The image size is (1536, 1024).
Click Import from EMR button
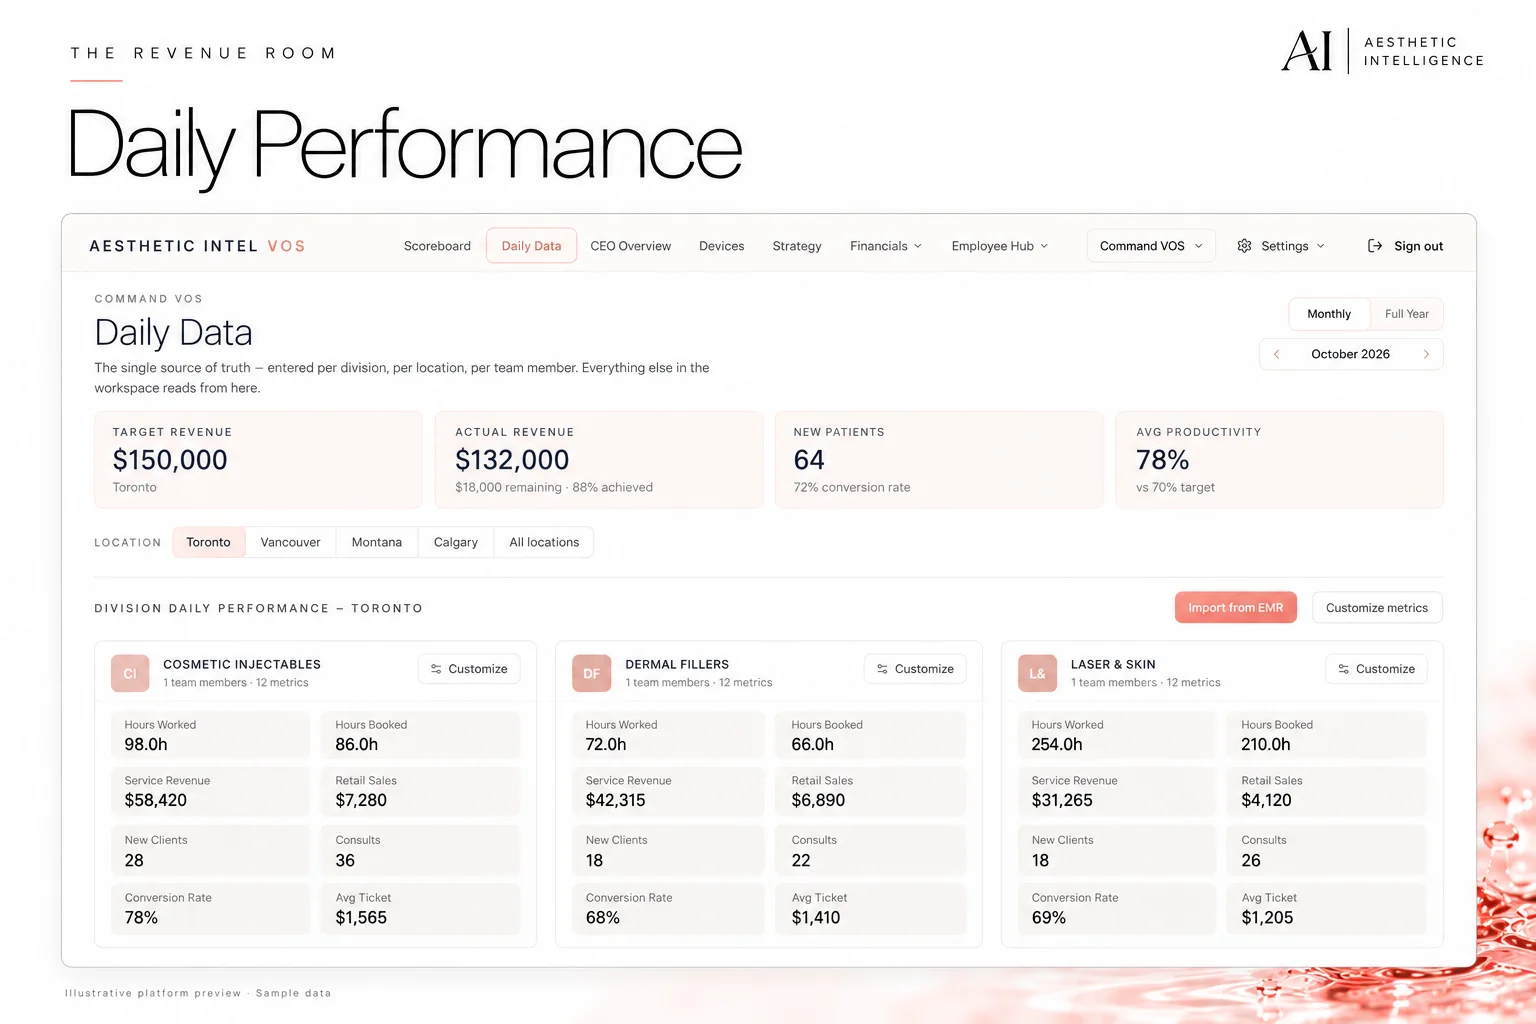(x=1236, y=608)
